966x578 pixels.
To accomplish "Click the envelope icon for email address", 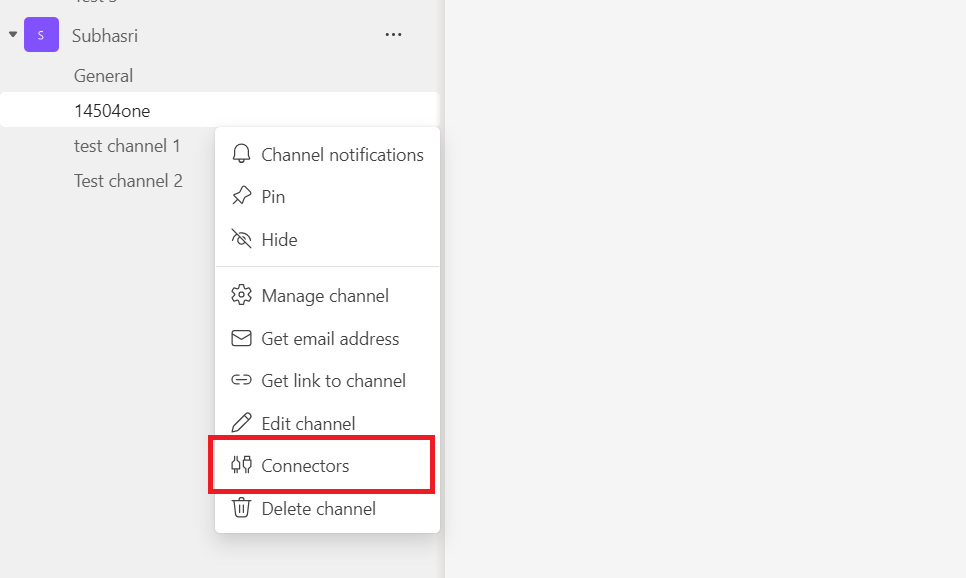I will 241,339.
